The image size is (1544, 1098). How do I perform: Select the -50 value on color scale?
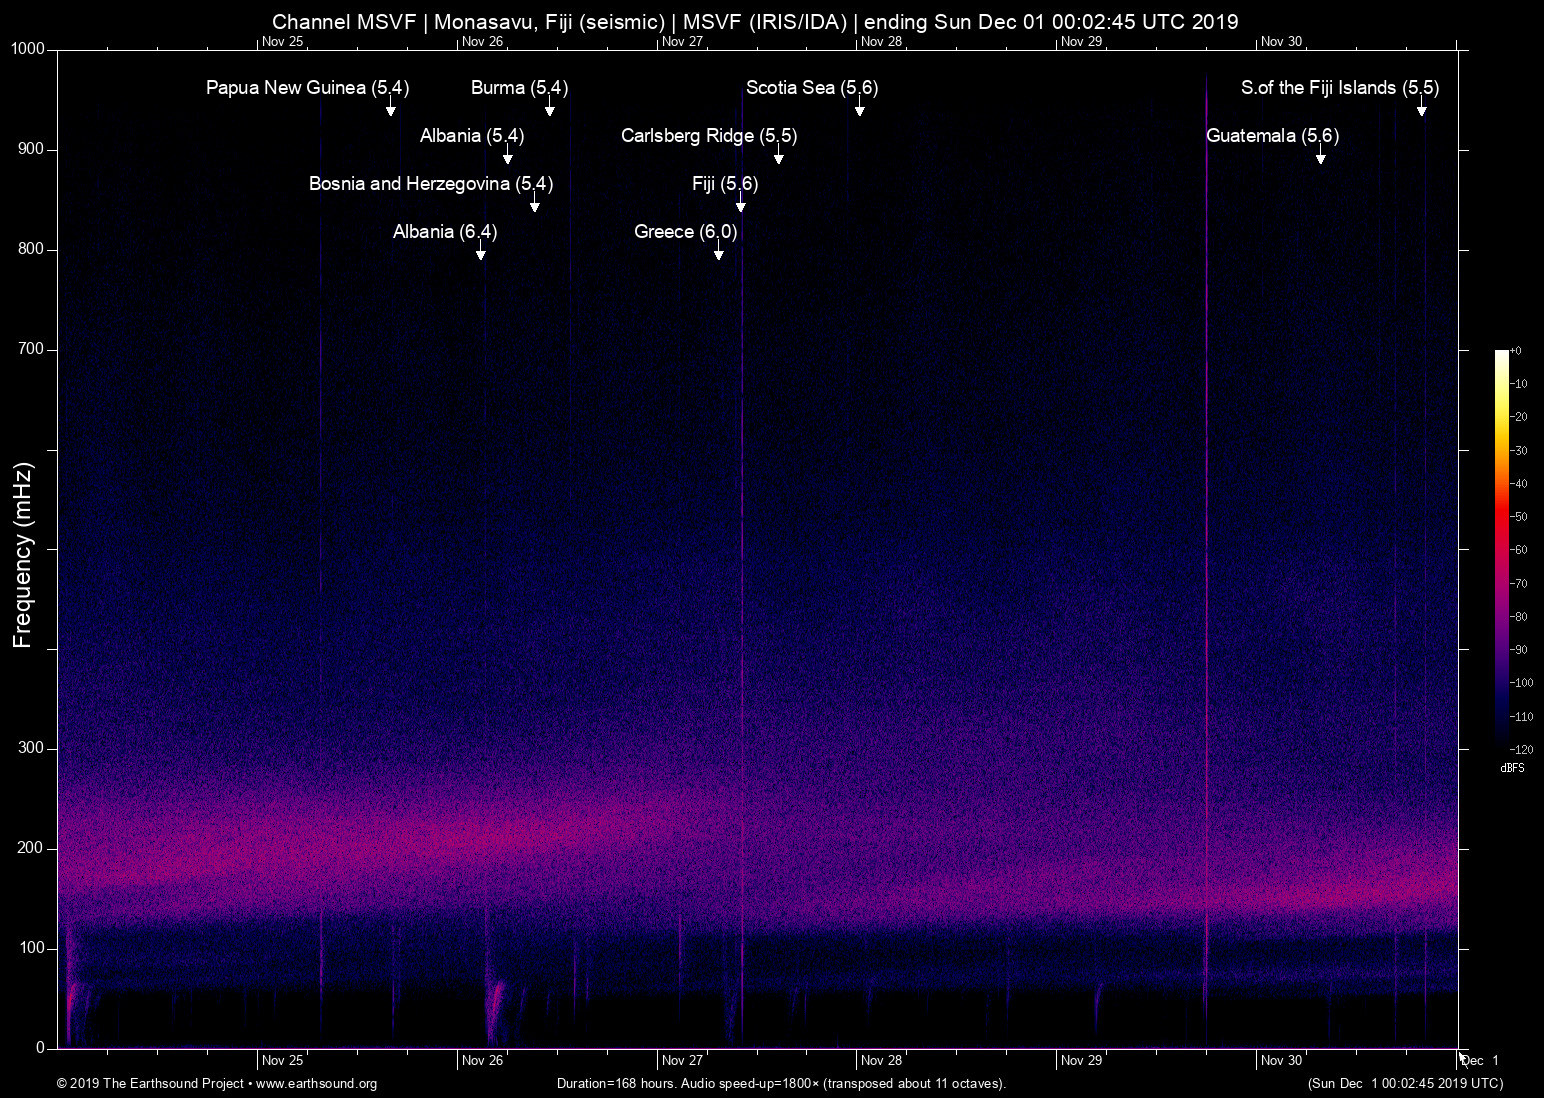point(1518,517)
